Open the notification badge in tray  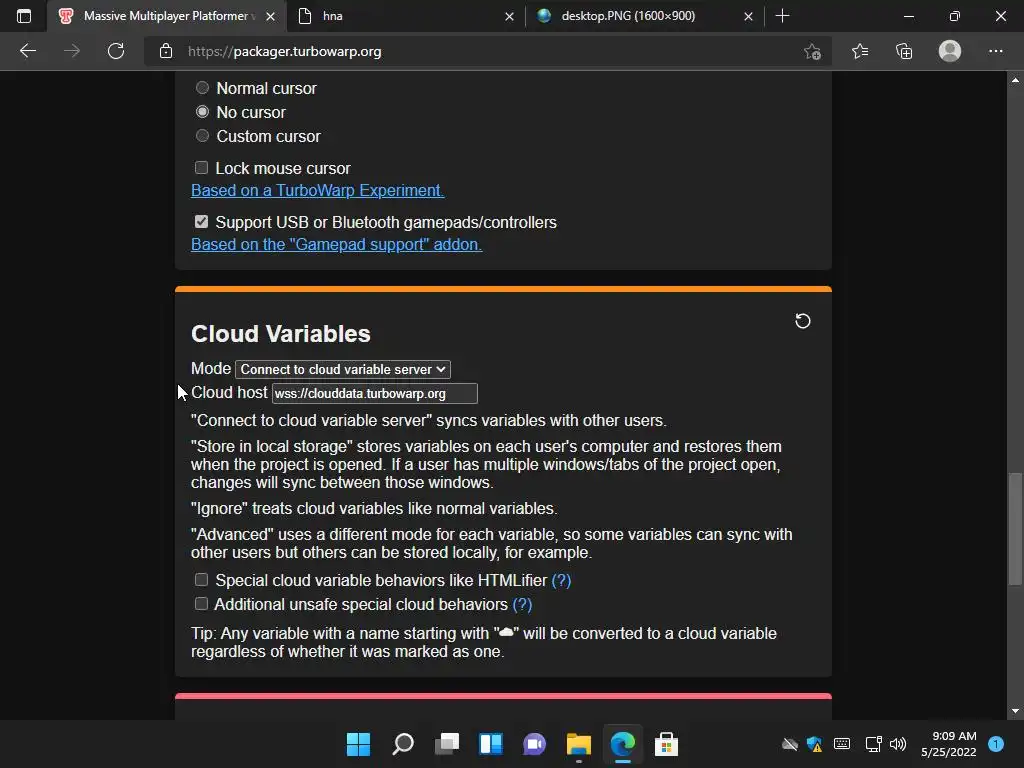[996, 744]
